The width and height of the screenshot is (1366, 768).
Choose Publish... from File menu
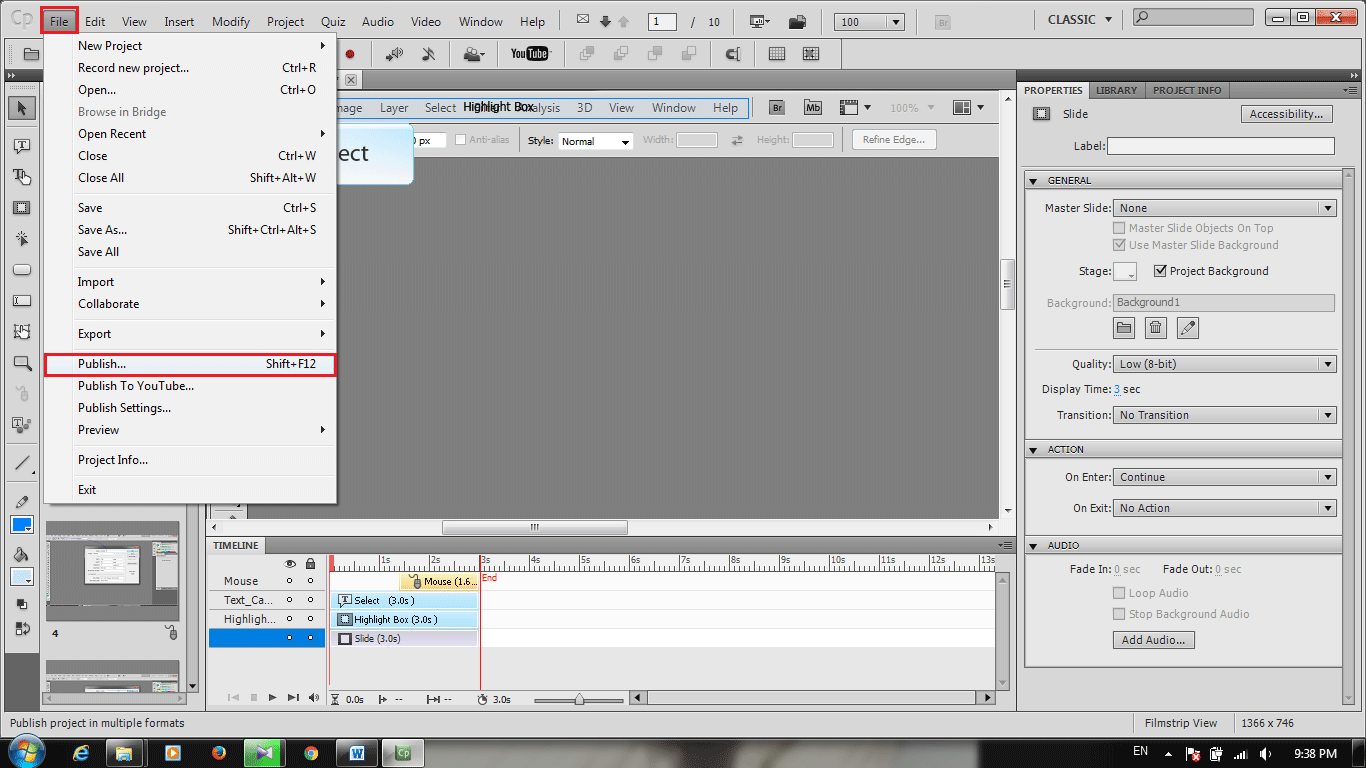click(x=190, y=364)
